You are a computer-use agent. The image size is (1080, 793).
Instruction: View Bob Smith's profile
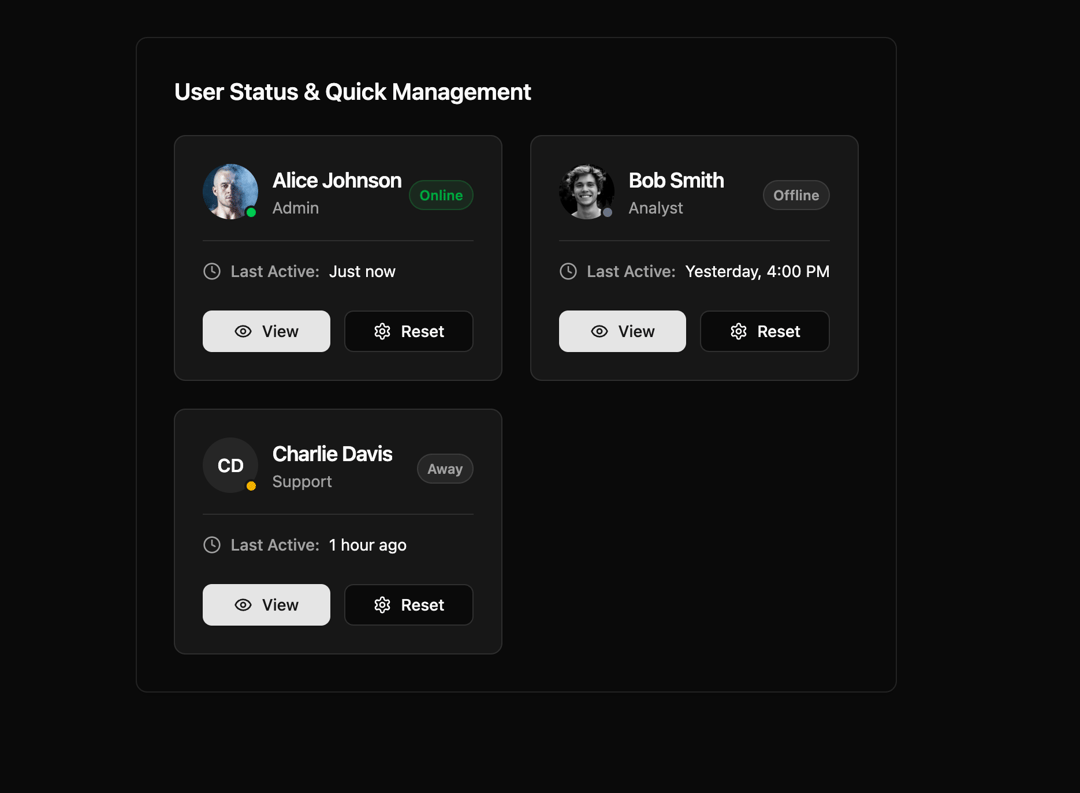(x=622, y=331)
